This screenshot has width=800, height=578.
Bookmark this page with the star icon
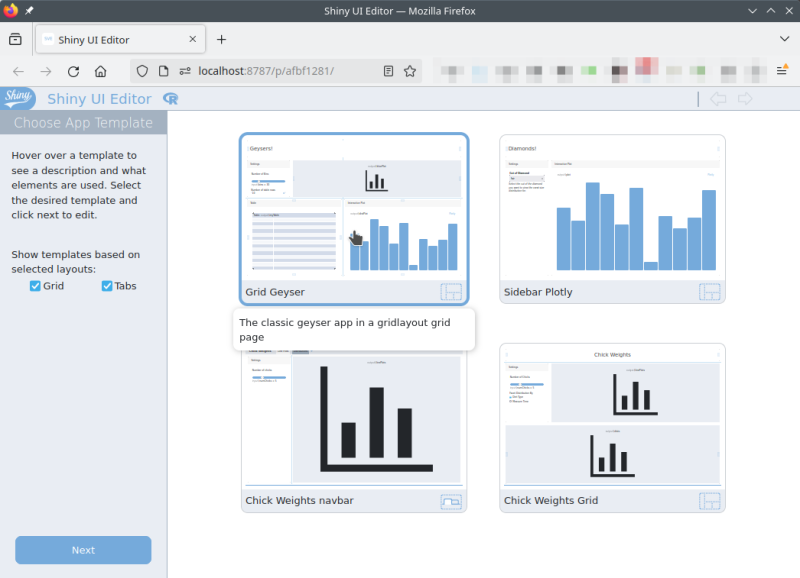(410, 72)
